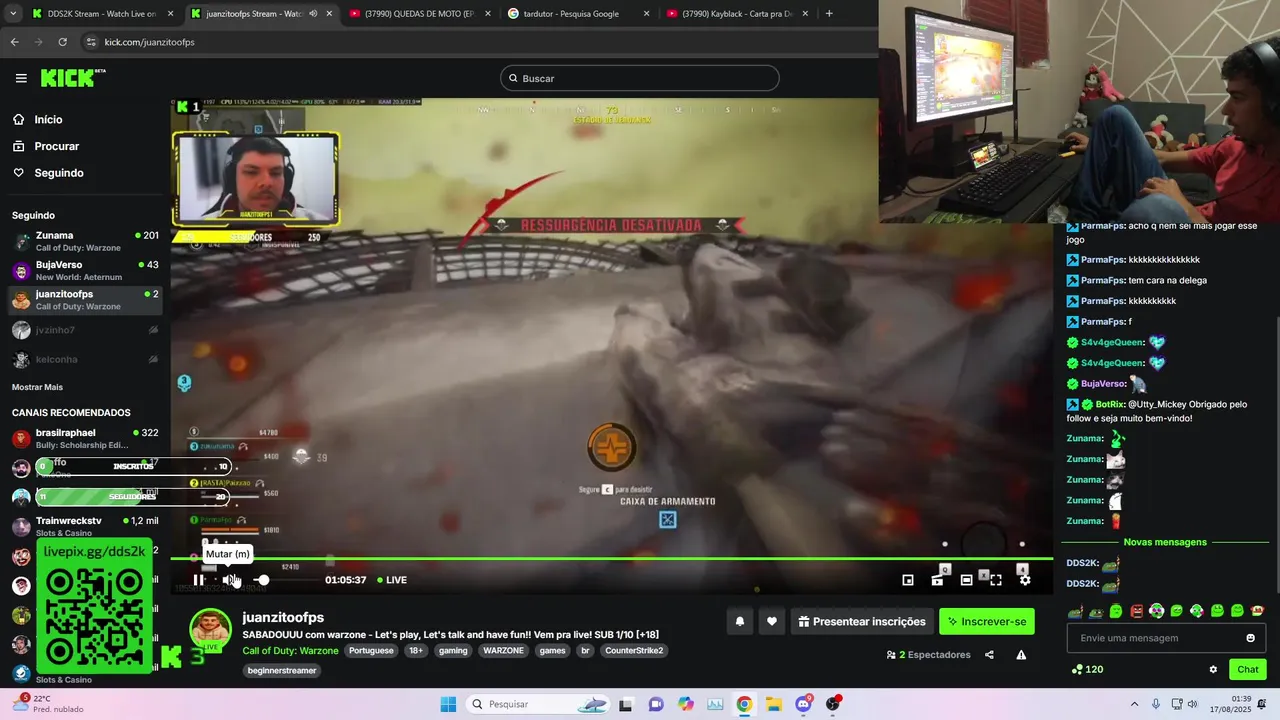Open the taskbar weather widget
The height and width of the screenshot is (720, 1280).
pos(50,703)
